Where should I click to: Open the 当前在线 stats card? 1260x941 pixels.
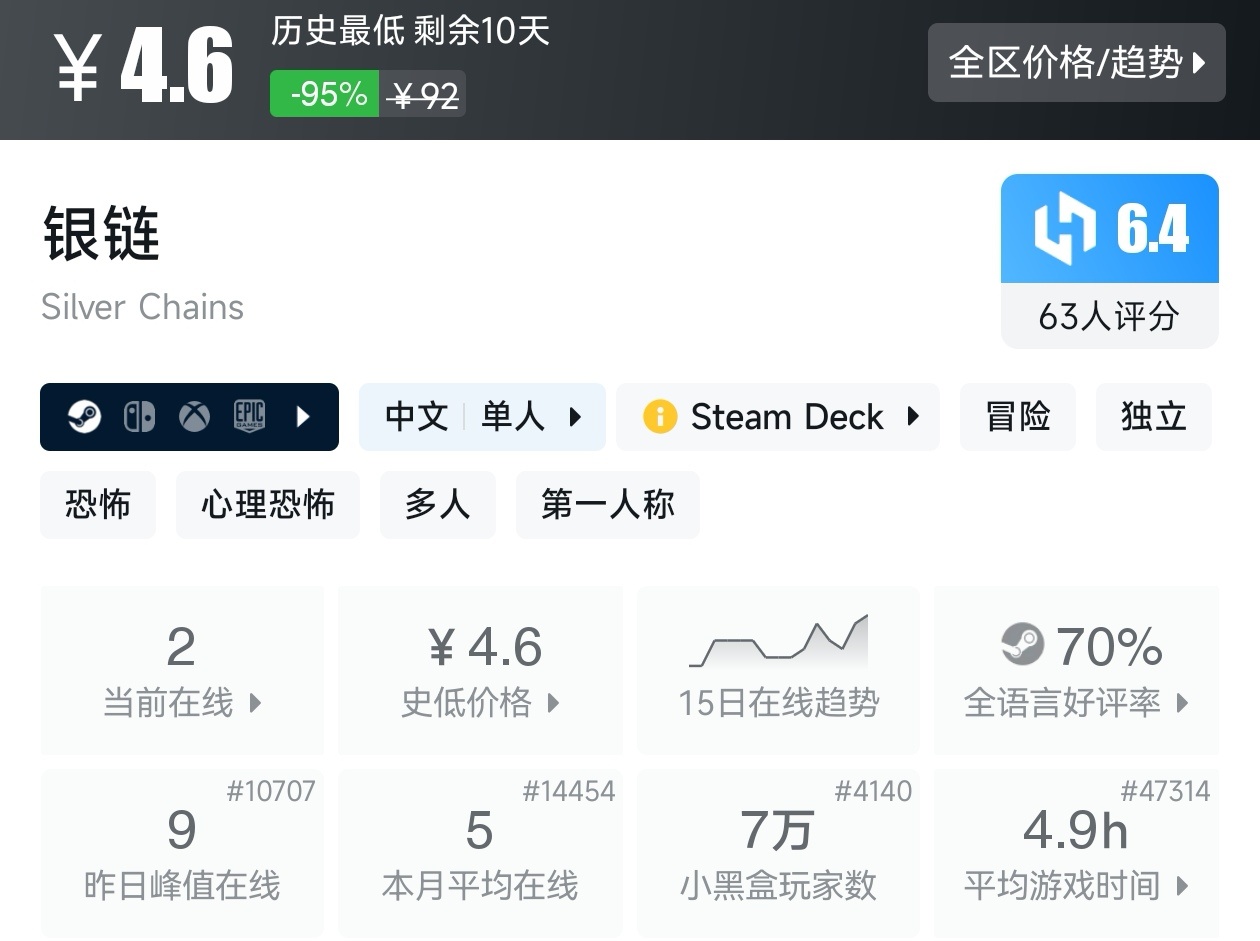click(x=182, y=670)
